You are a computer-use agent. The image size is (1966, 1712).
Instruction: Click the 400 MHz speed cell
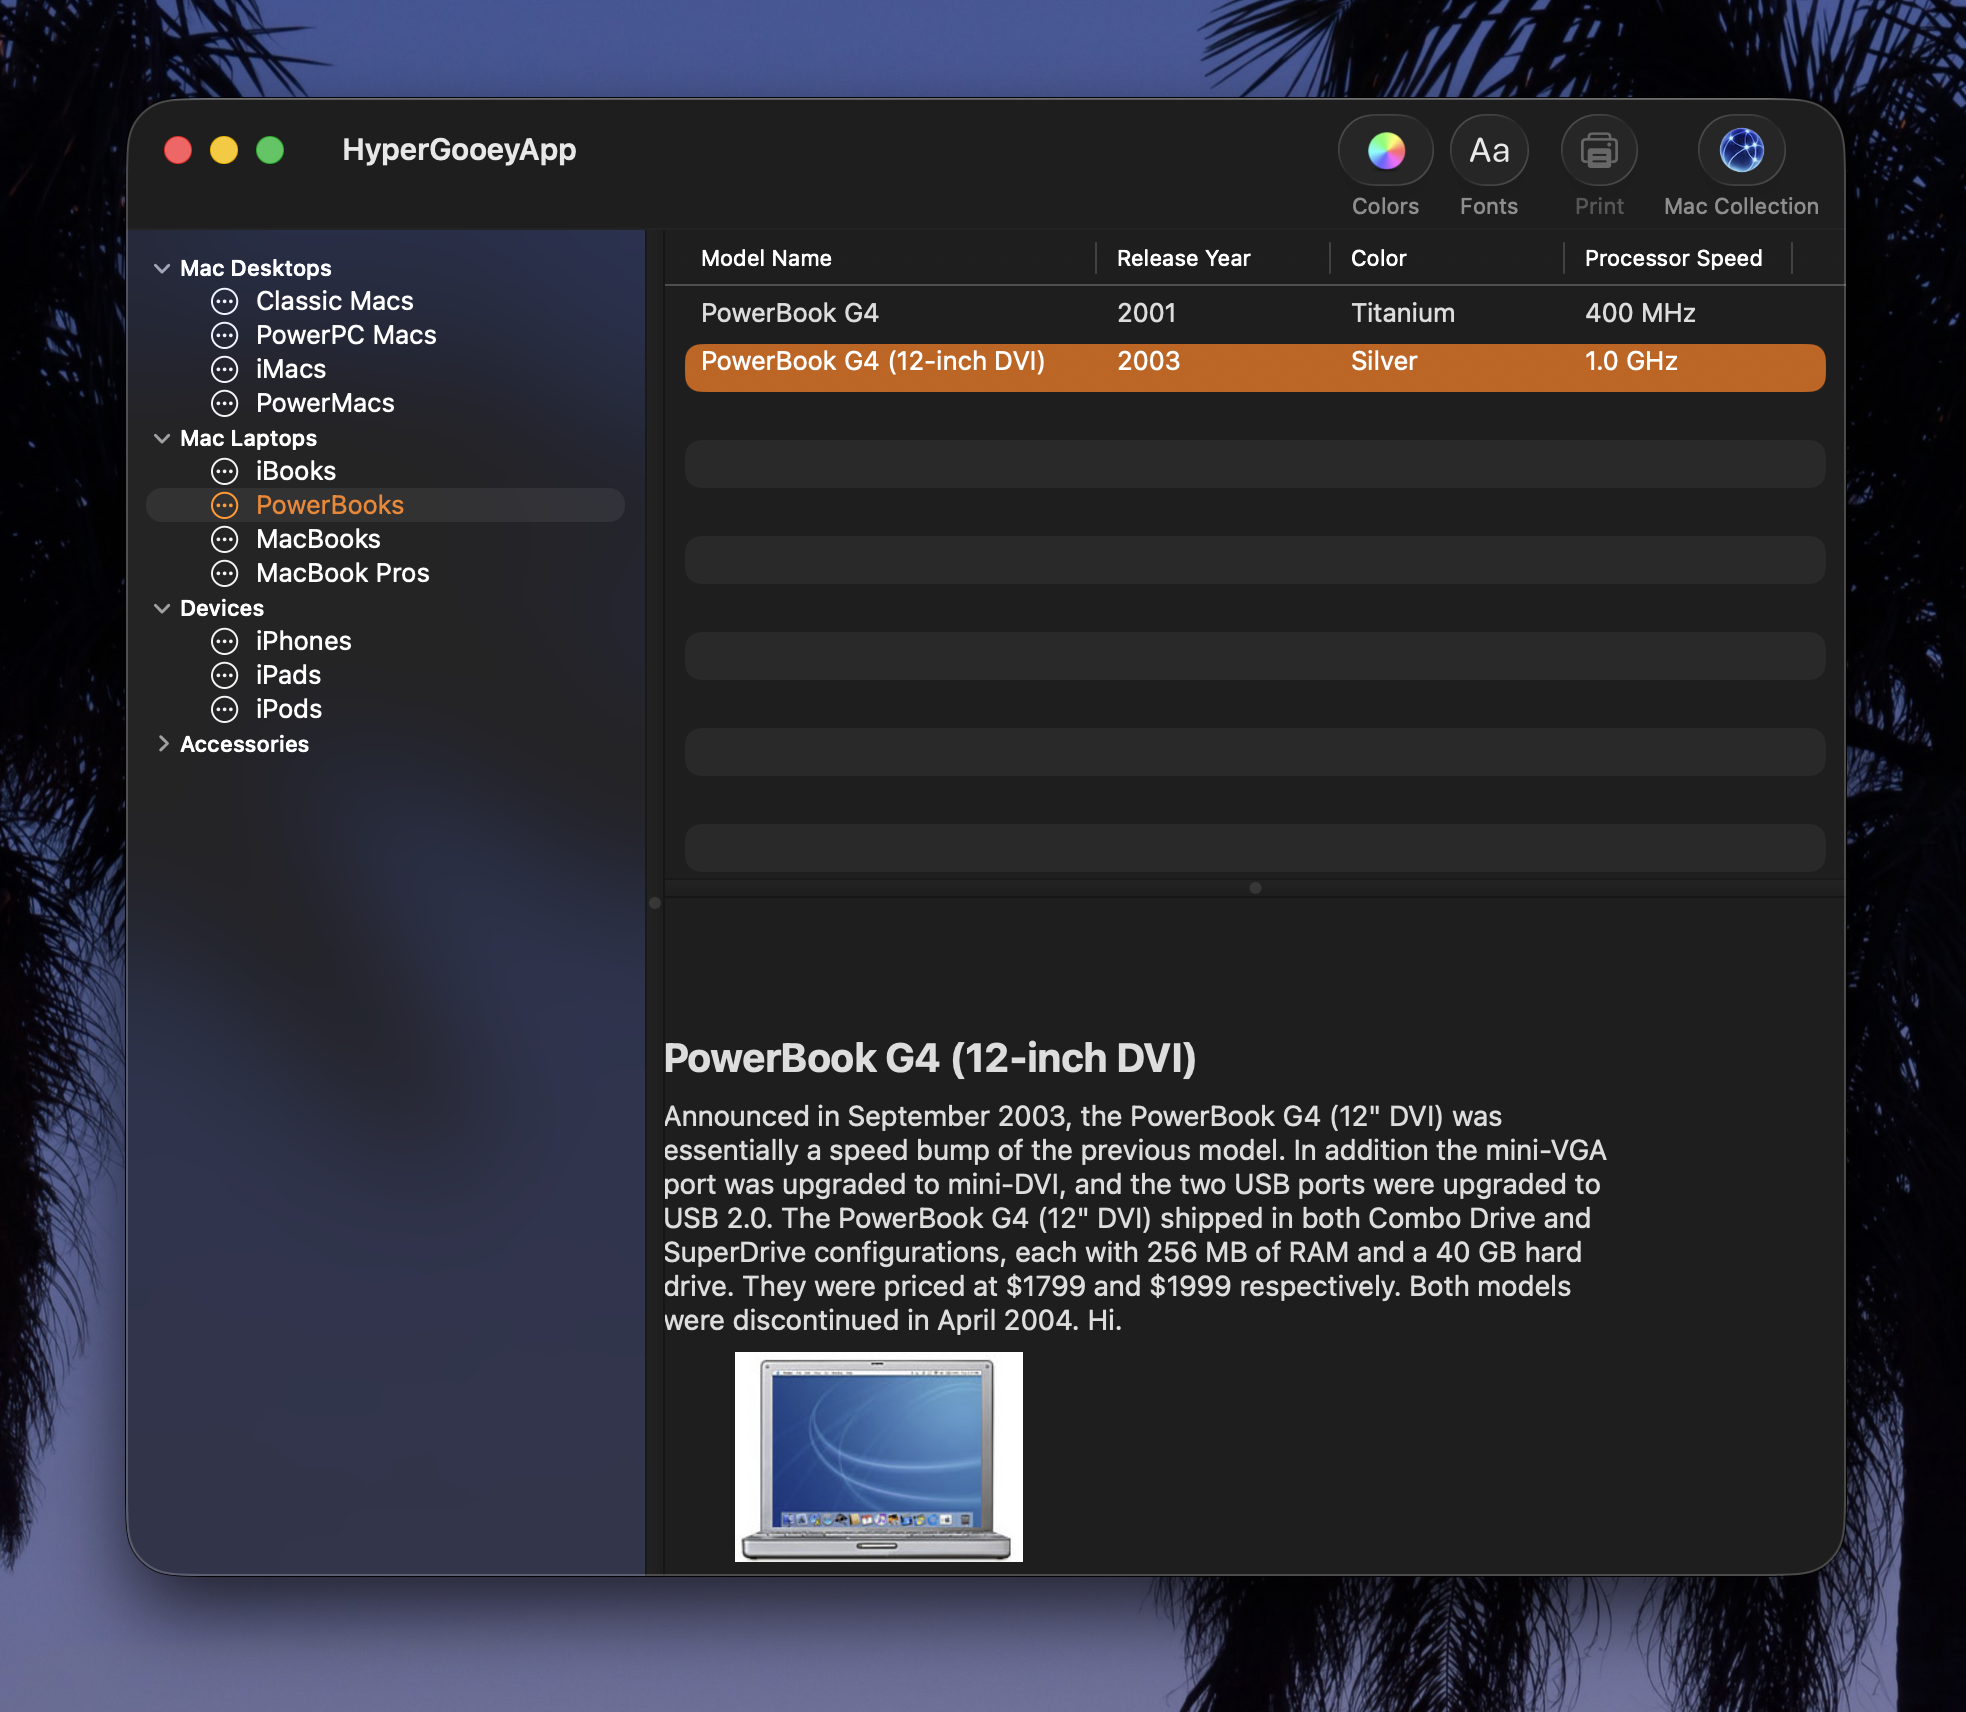click(x=1640, y=313)
